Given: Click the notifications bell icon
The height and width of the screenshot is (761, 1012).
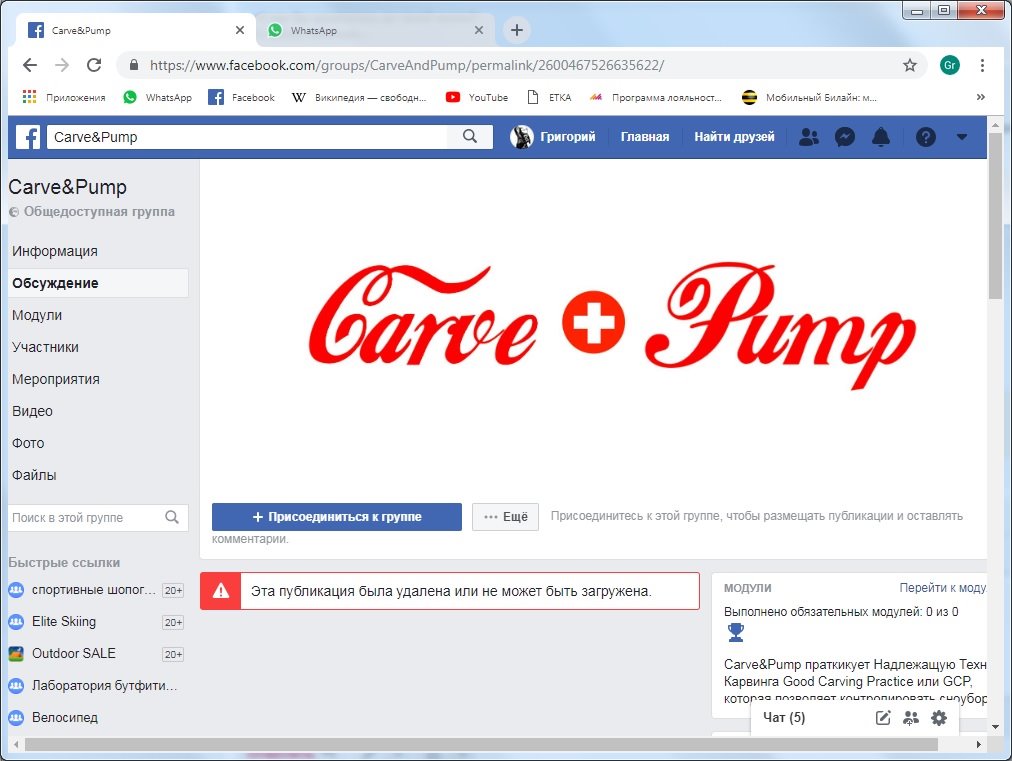Looking at the screenshot, I should click(x=880, y=137).
